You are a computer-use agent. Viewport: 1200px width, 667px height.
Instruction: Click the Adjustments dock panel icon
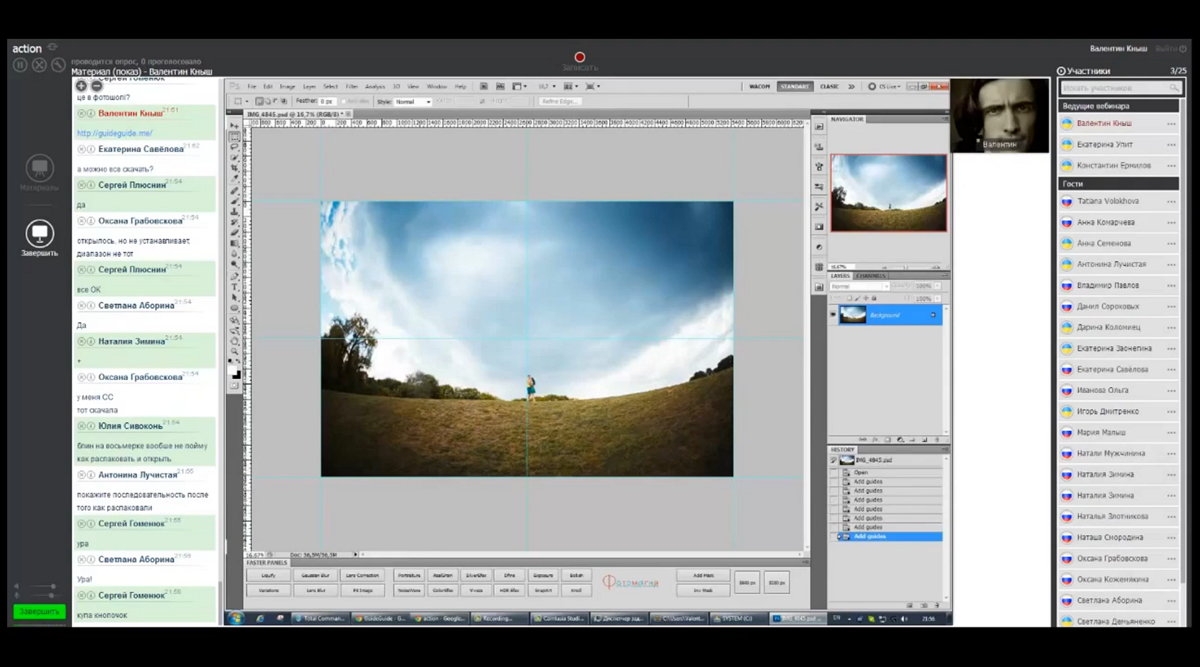(x=820, y=247)
